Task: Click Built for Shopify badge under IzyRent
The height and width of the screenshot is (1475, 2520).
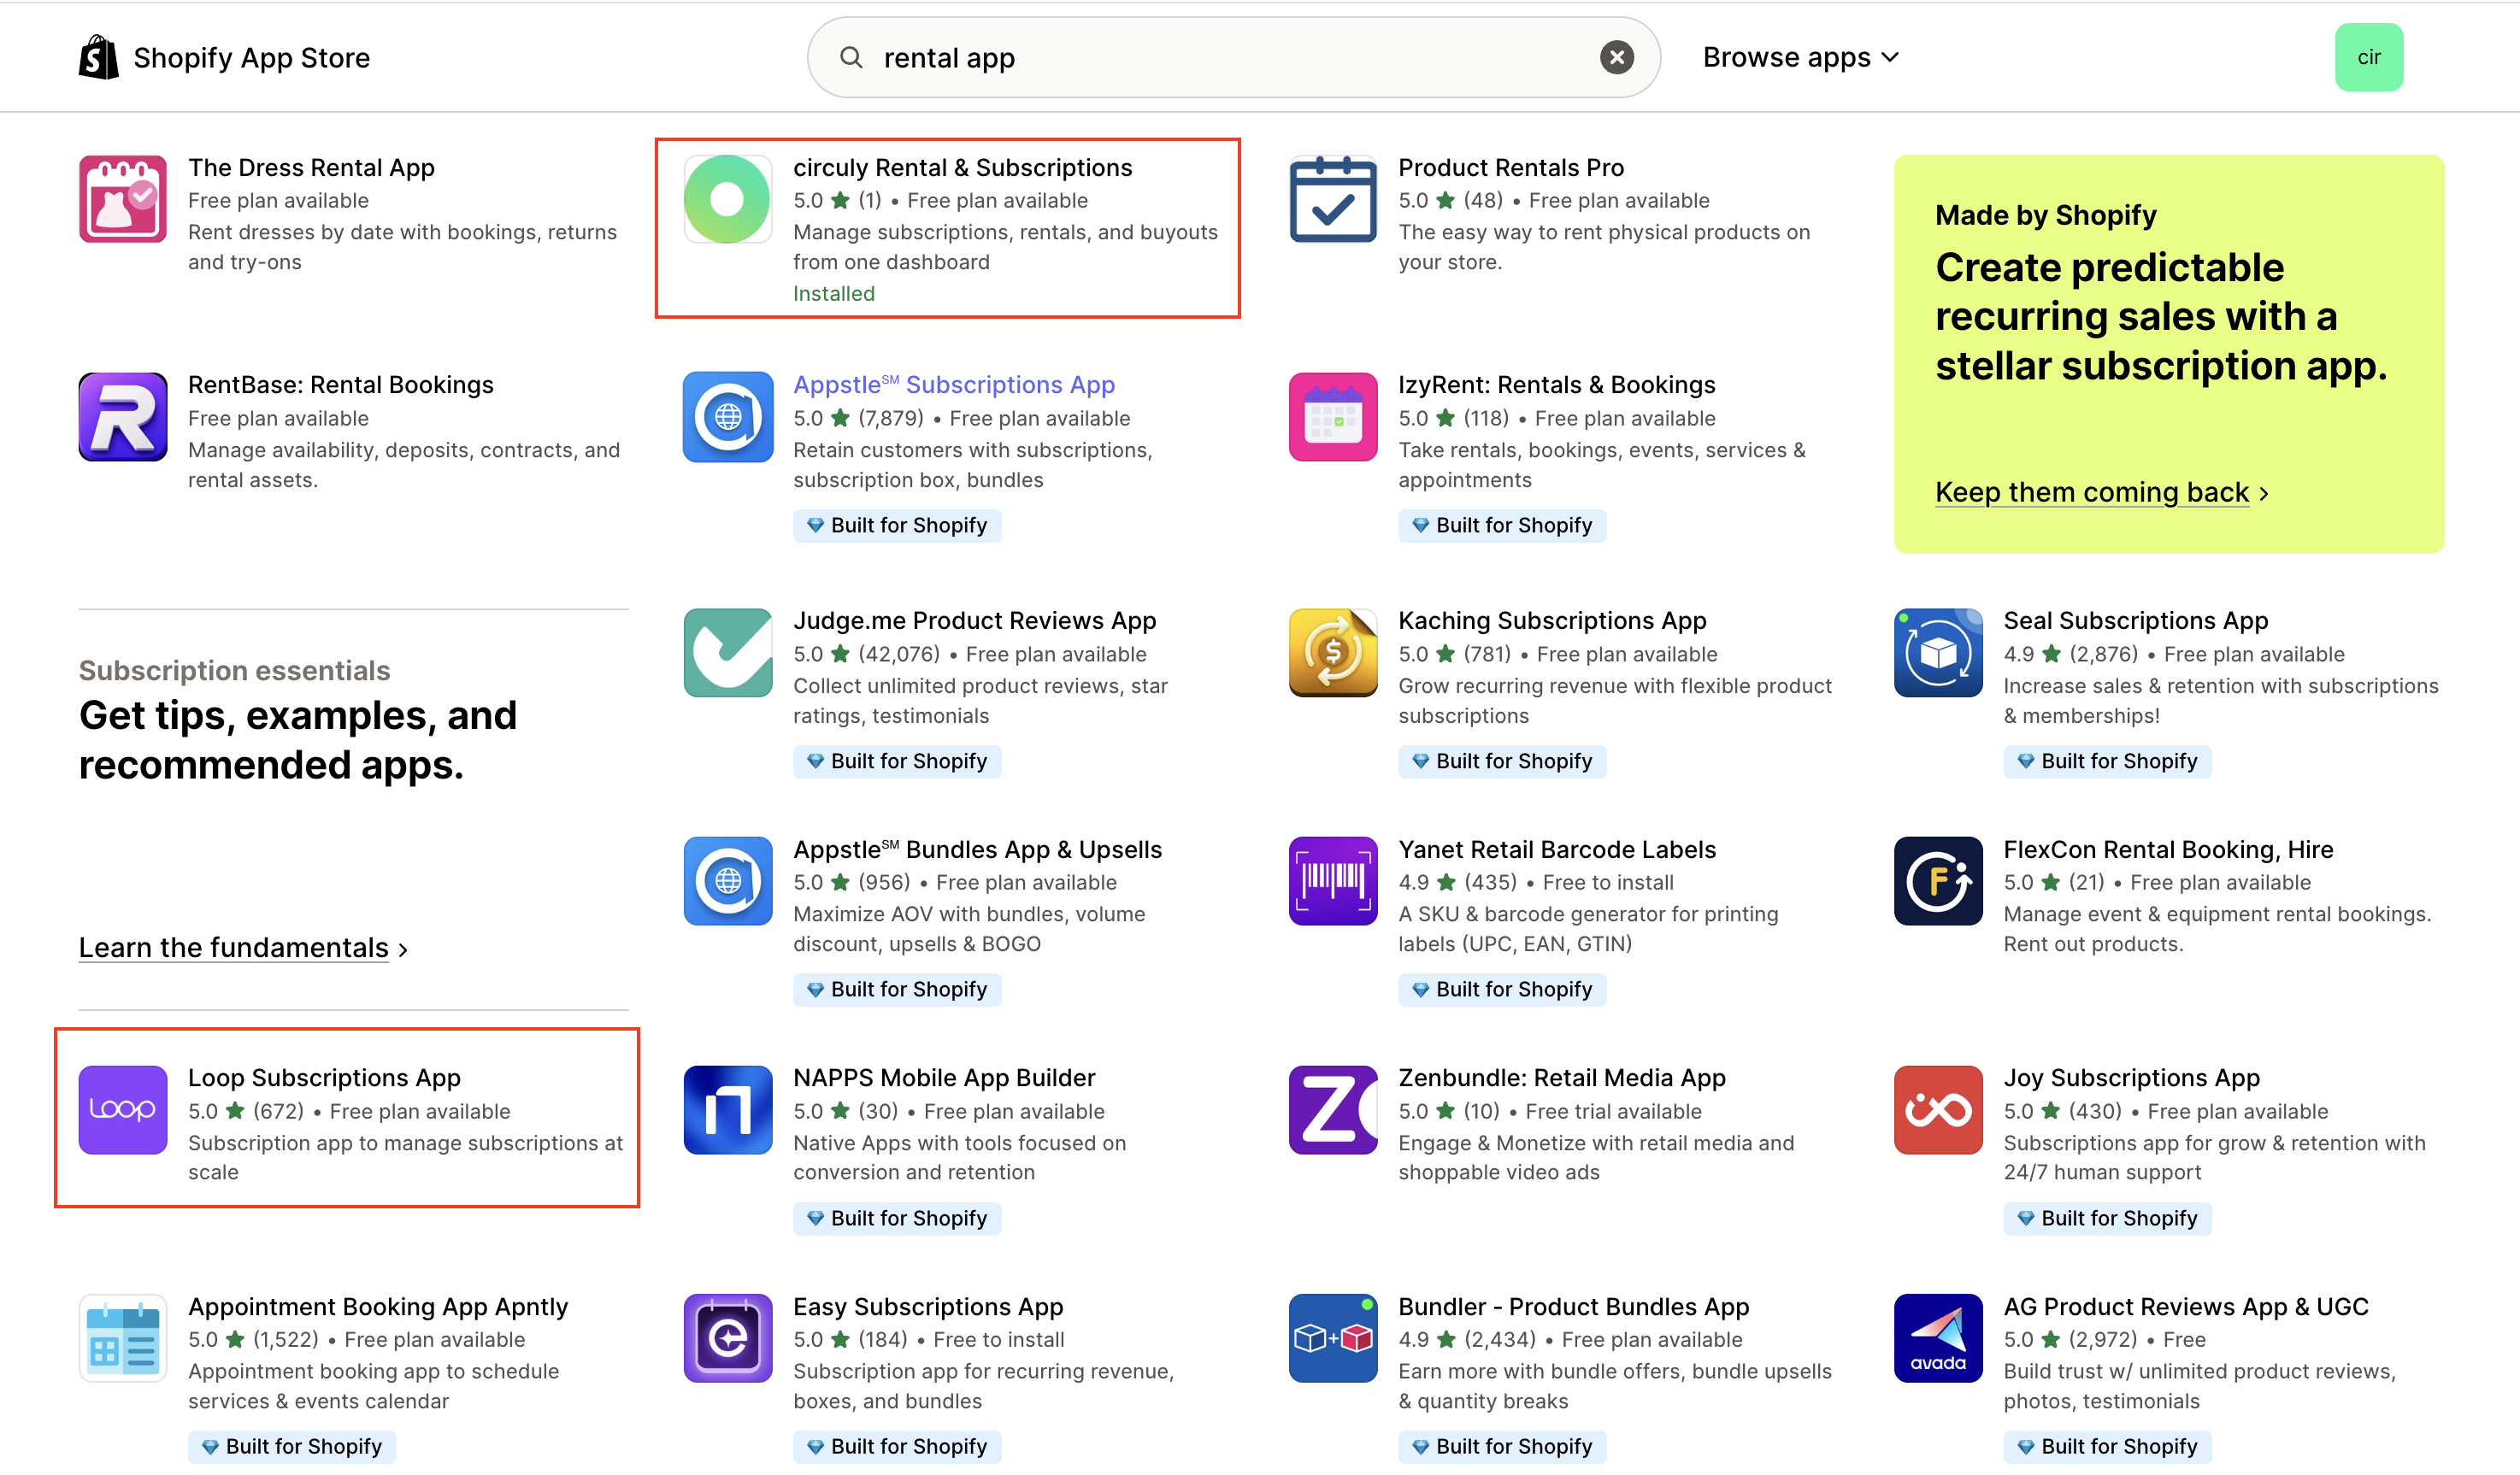Action: 1502,525
